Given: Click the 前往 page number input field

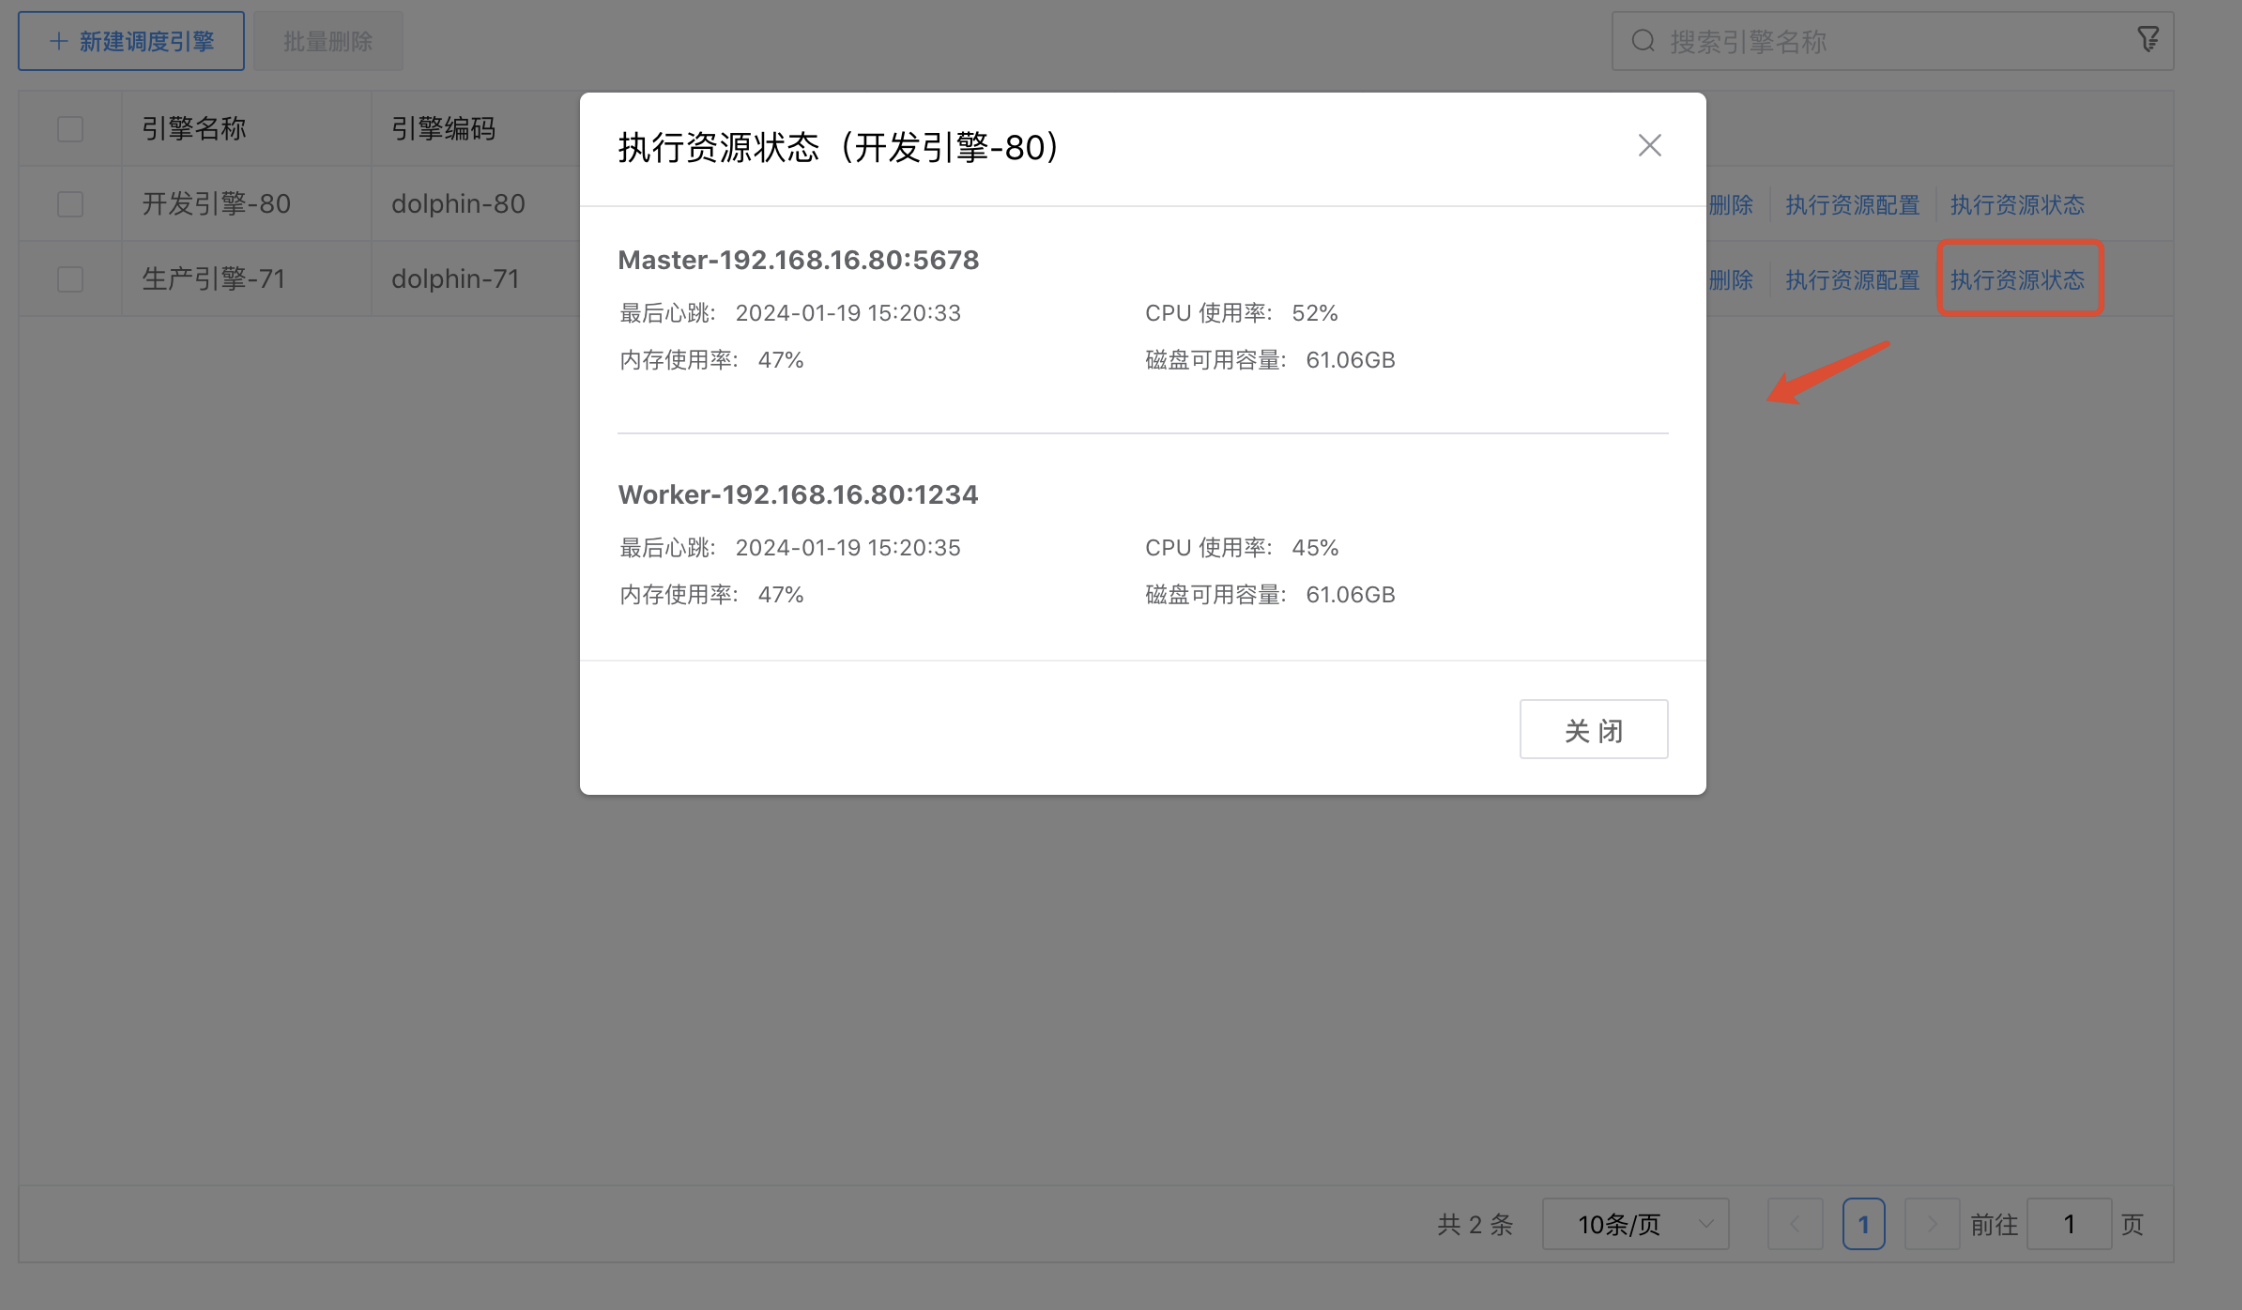Looking at the screenshot, I should [x=2069, y=1223].
